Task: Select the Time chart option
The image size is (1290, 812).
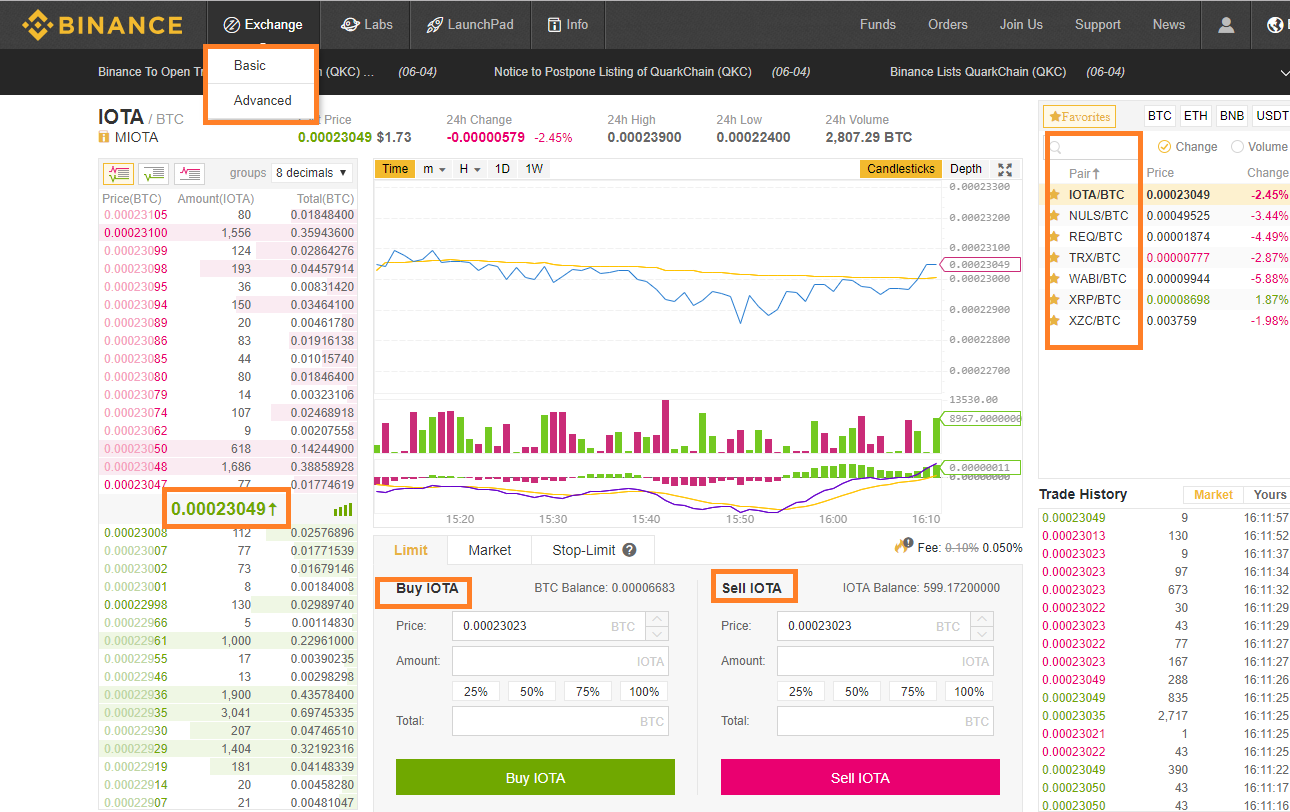Action: [396, 169]
